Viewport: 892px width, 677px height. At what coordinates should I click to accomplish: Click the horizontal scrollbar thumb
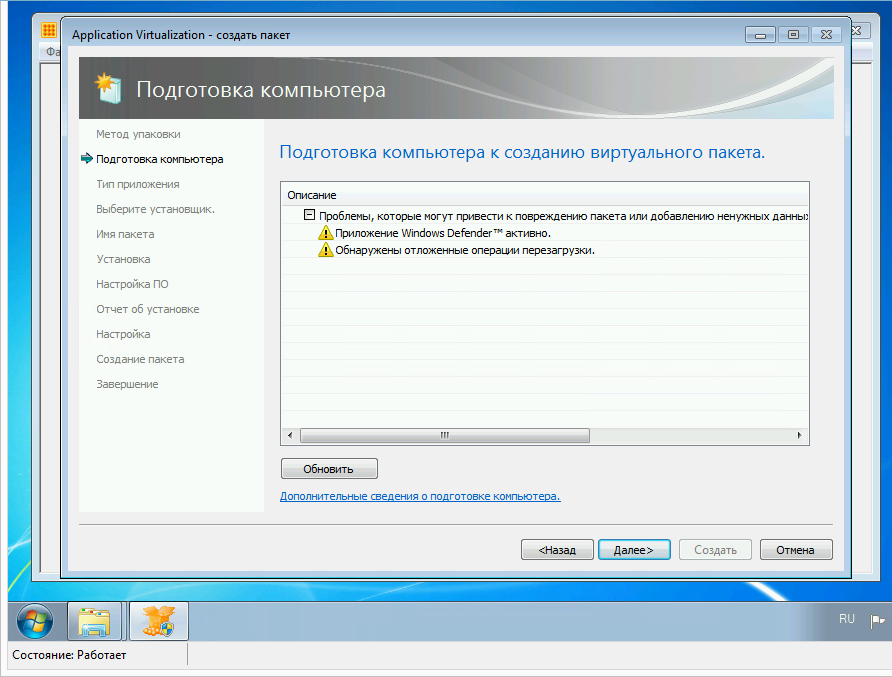pyautogui.click(x=444, y=436)
